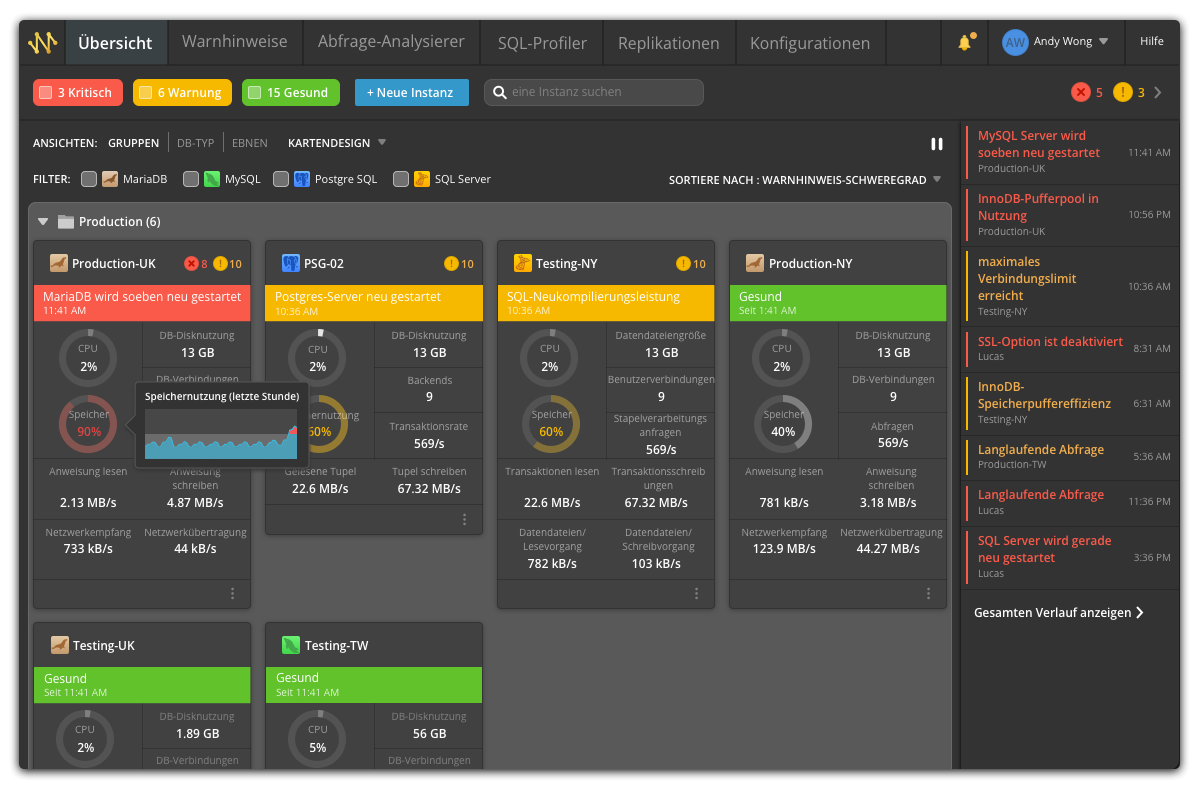Open the Hilfe link
Screen dimensions: 1200x790
pos(1151,42)
